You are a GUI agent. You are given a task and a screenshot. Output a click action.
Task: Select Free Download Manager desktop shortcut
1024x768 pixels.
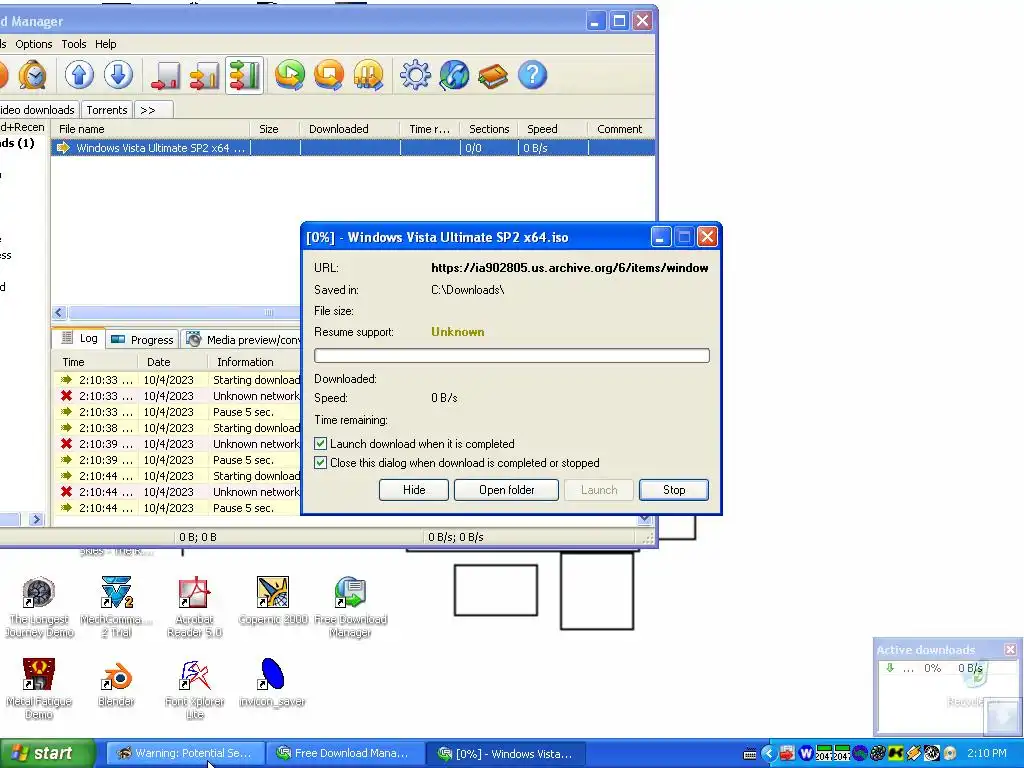351,607
